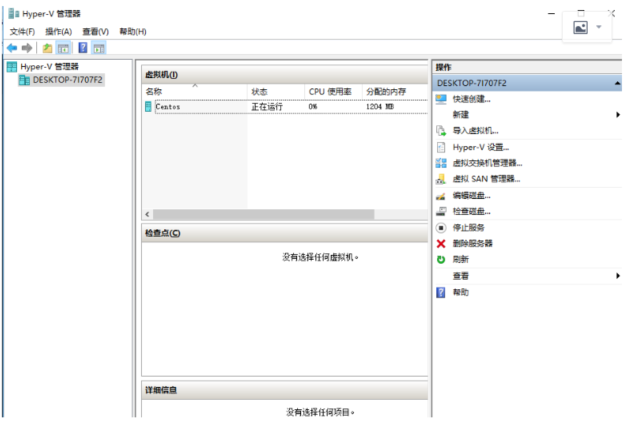Open 虚拟交换机管理器... action link
Viewport: 628px width, 421px height.
point(487,163)
